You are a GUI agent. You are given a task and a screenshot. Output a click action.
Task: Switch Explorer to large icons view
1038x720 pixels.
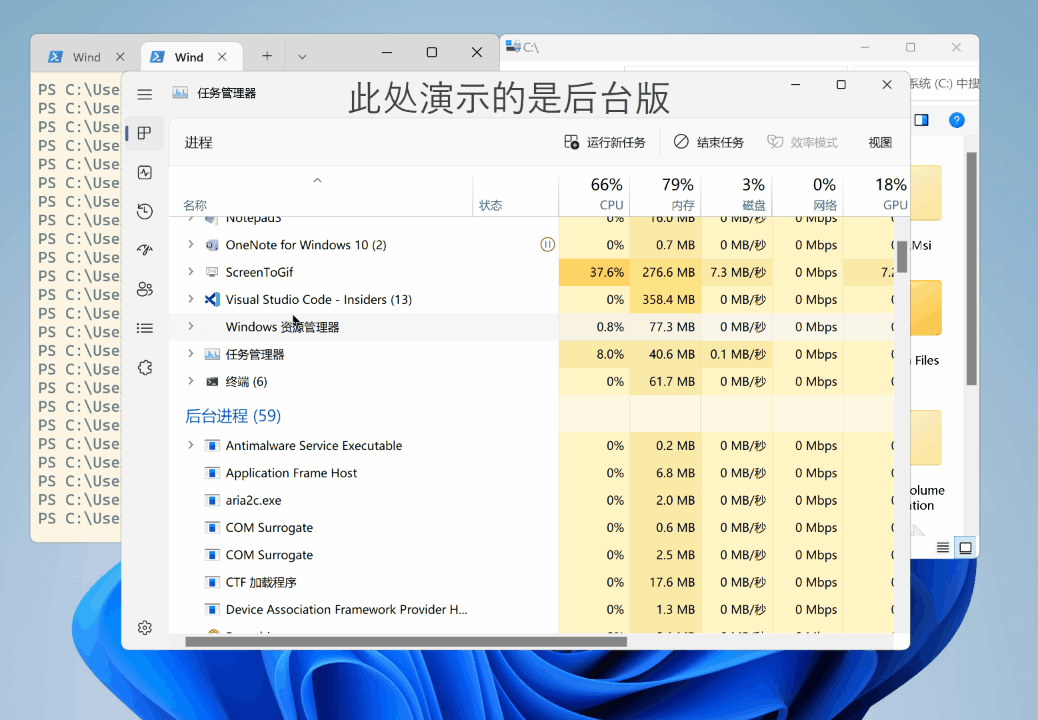(x=965, y=547)
